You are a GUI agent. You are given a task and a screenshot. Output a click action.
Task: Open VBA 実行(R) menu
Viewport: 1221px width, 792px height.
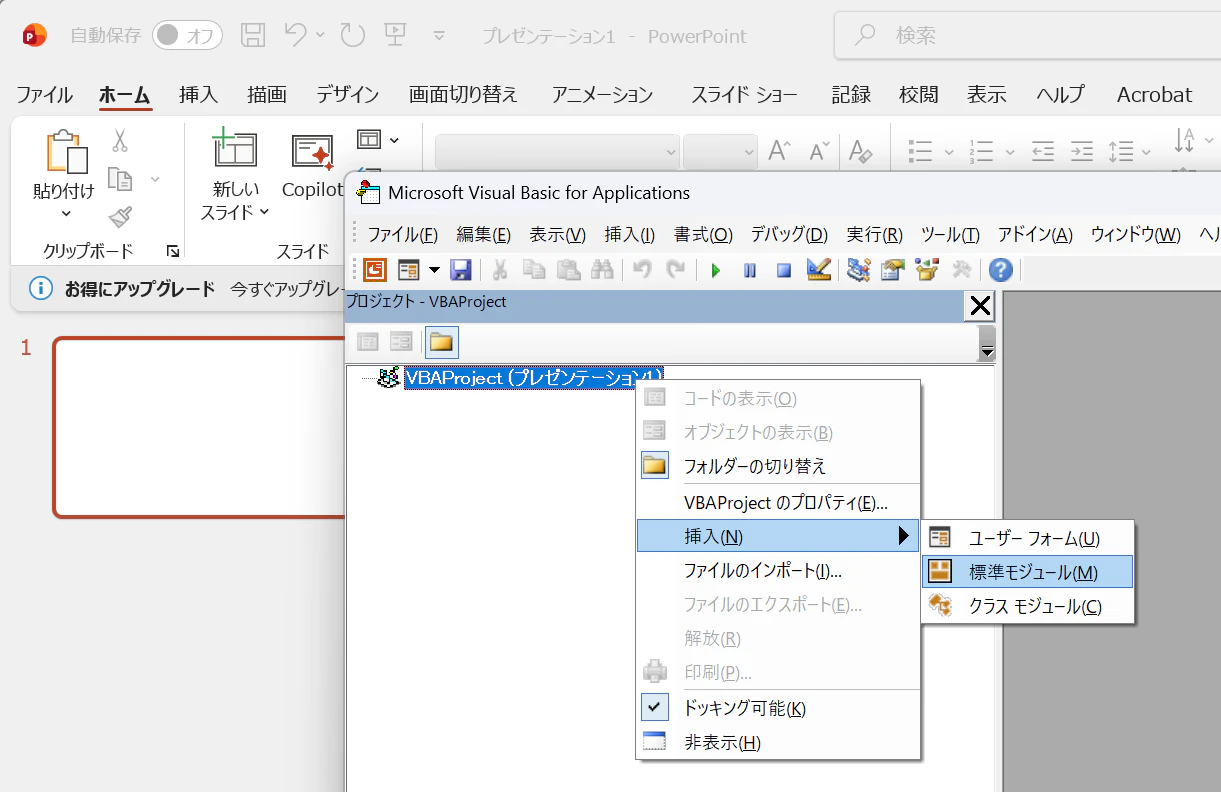pos(875,235)
